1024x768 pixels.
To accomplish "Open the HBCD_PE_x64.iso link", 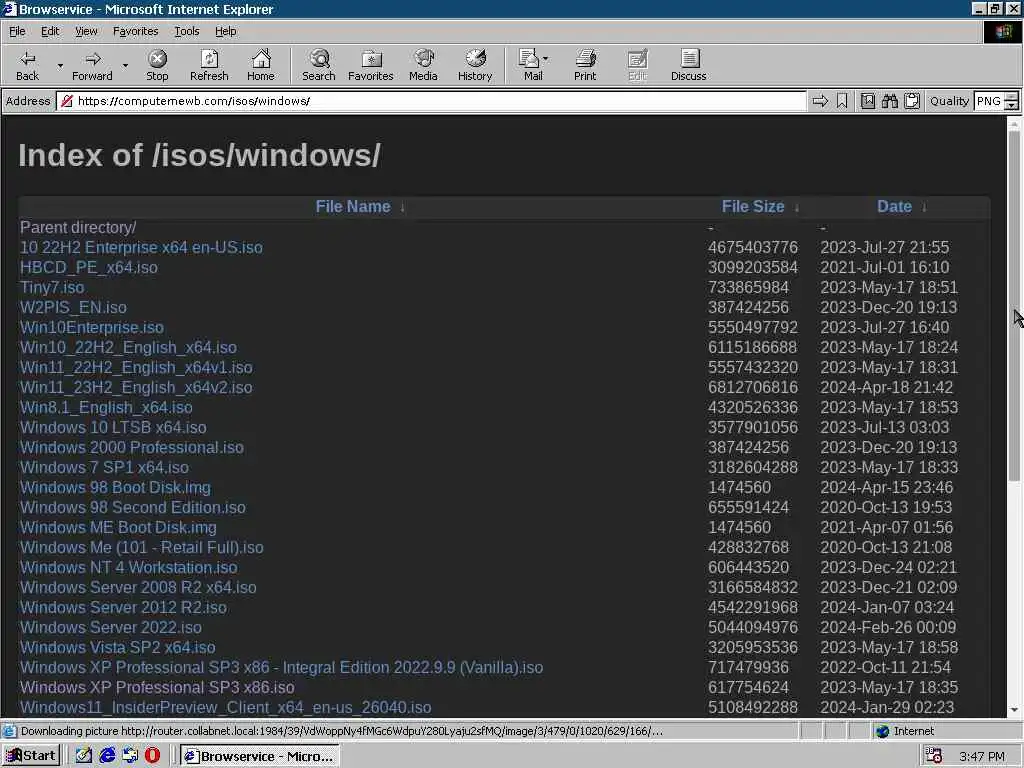I will (x=89, y=268).
